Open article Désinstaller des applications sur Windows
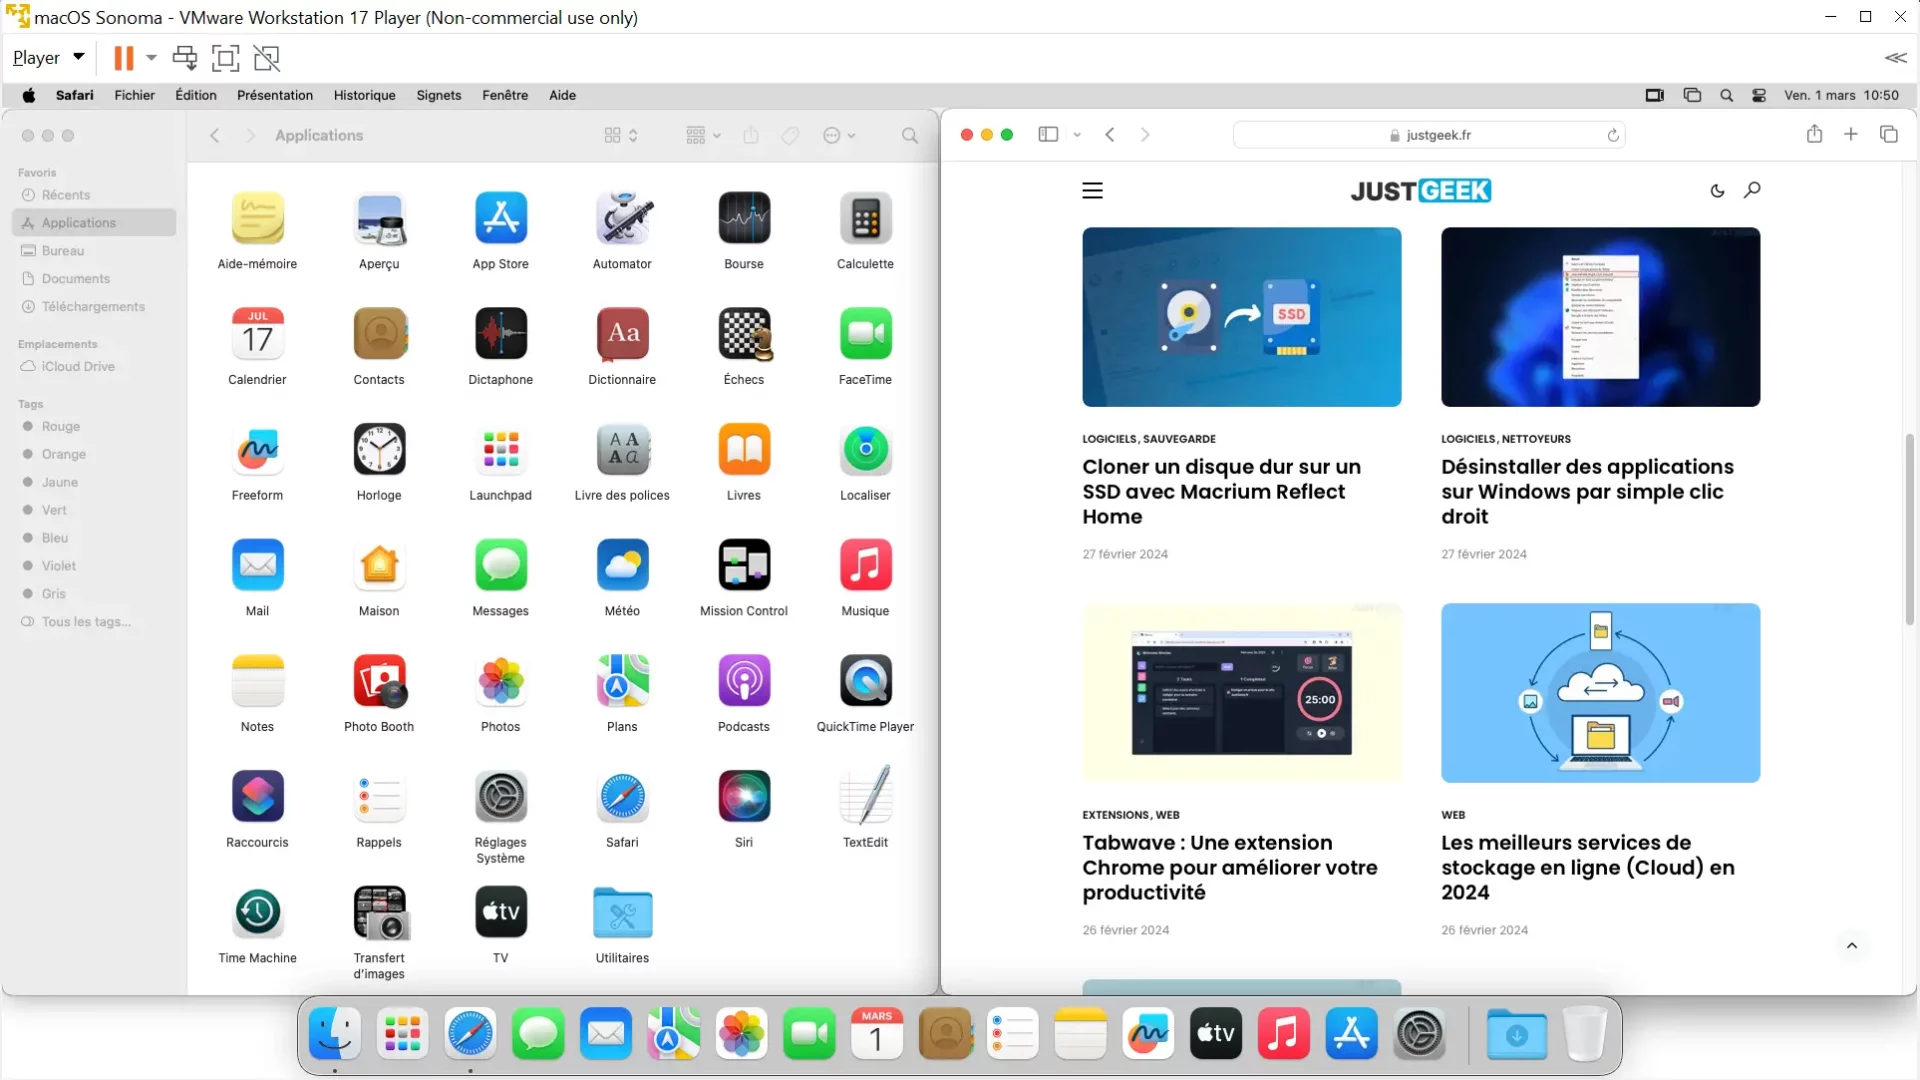Screen dimensions: 1920x1080 1587,492
